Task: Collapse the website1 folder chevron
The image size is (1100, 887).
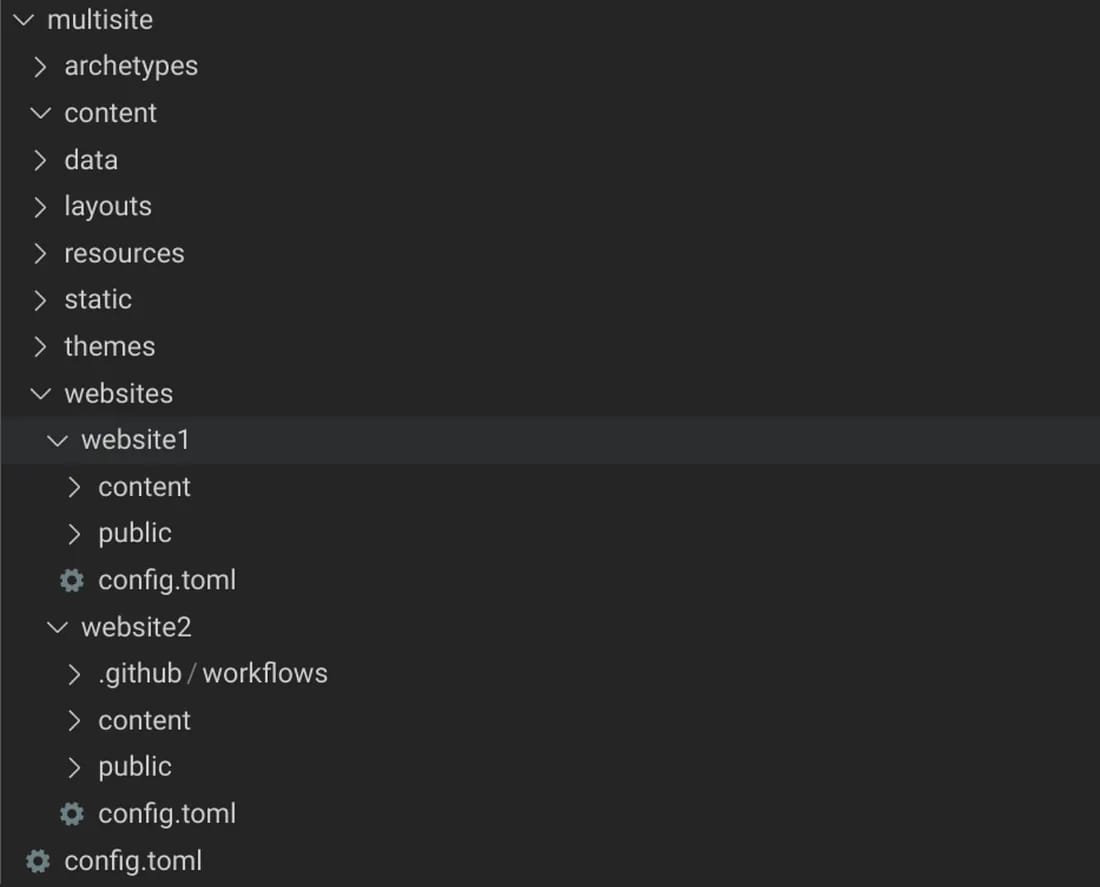Action: [58, 440]
